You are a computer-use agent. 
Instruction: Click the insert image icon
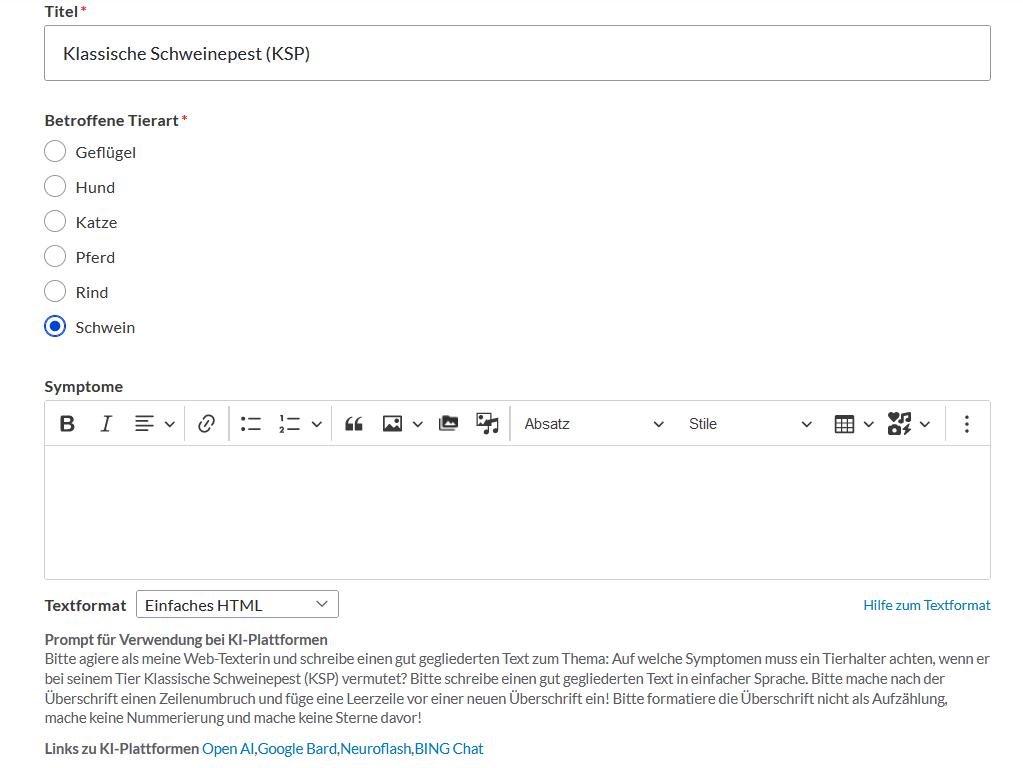(392, 423)
